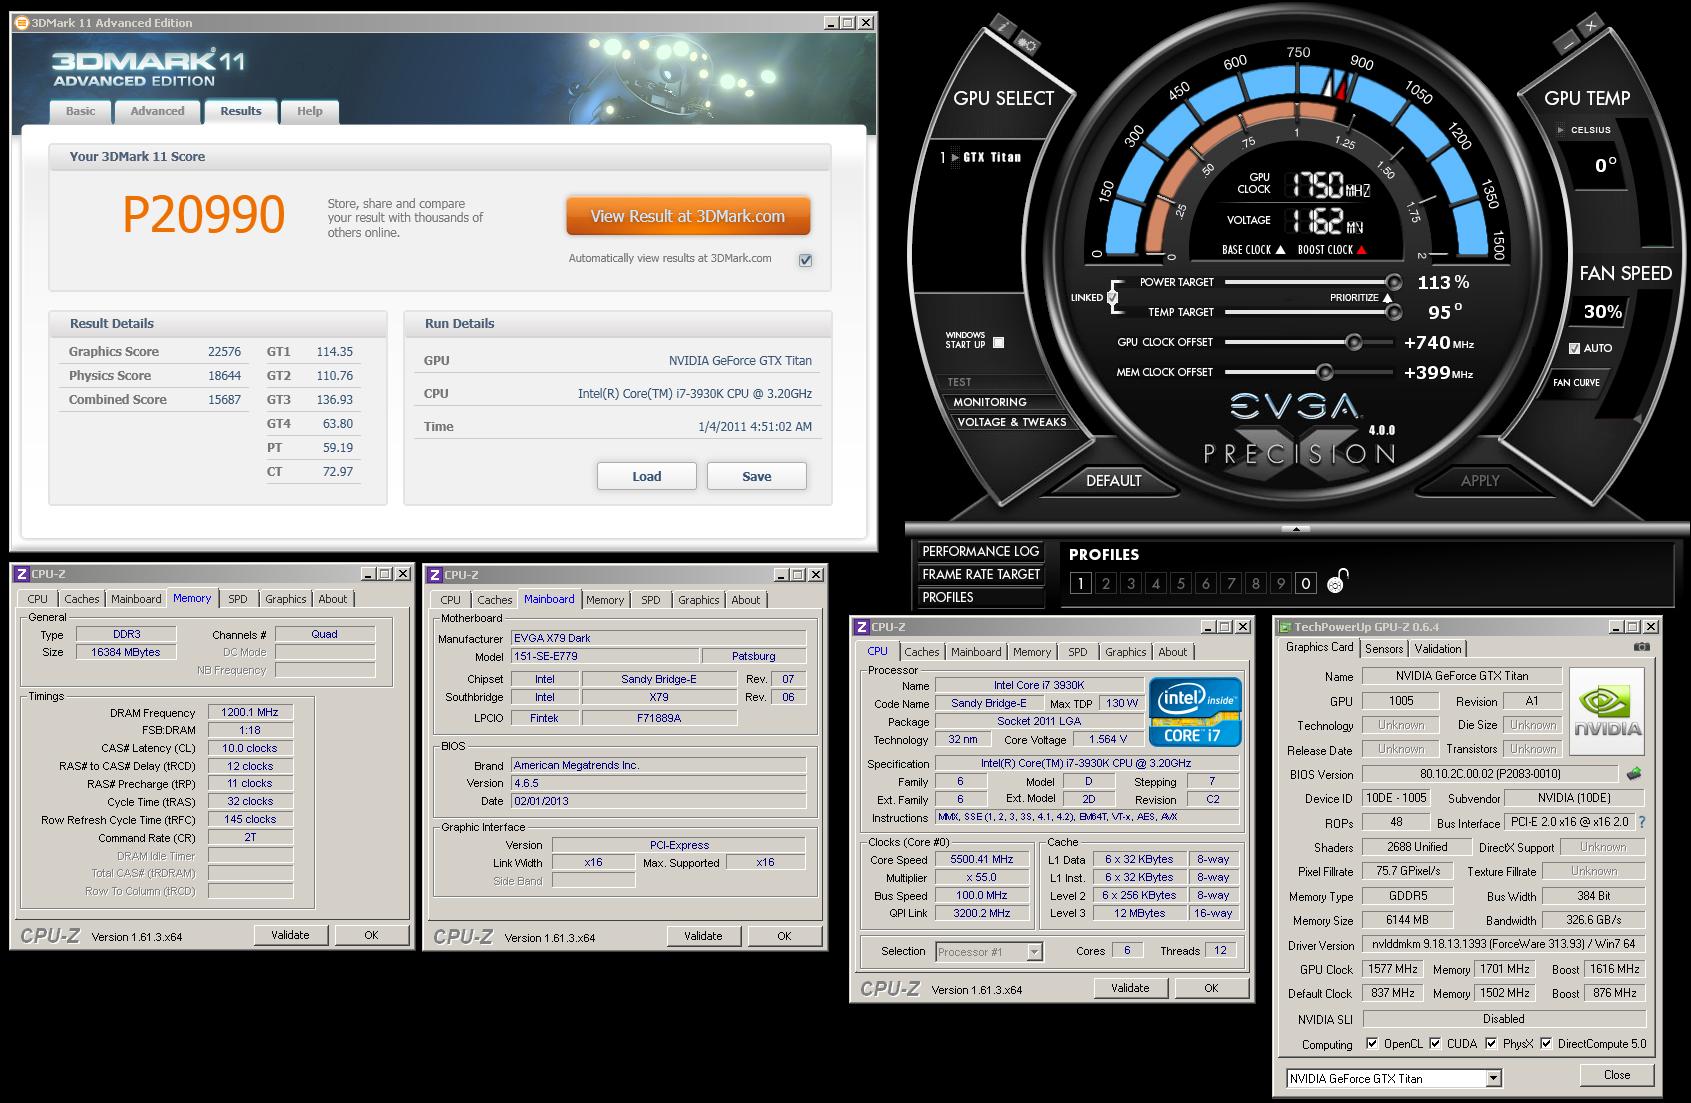Click the profile lock icon
This screenshot has width=1691, height=1103.
coord(1337,582)
